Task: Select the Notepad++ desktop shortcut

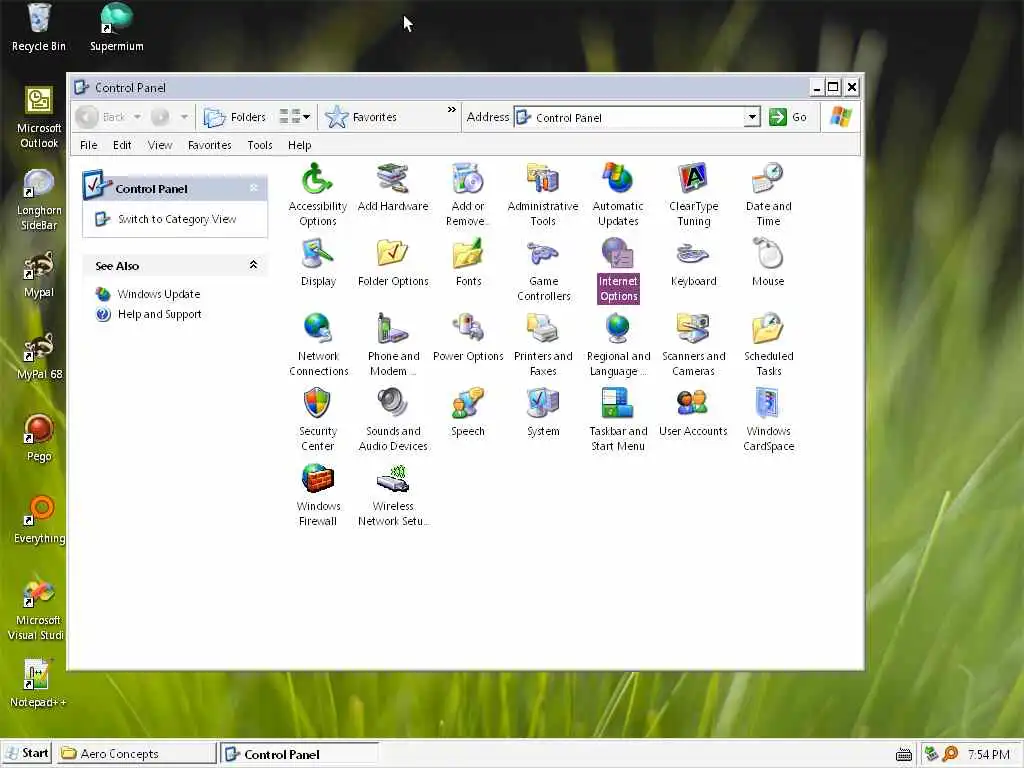Action: pyautogui.click(x=38, y=684)
